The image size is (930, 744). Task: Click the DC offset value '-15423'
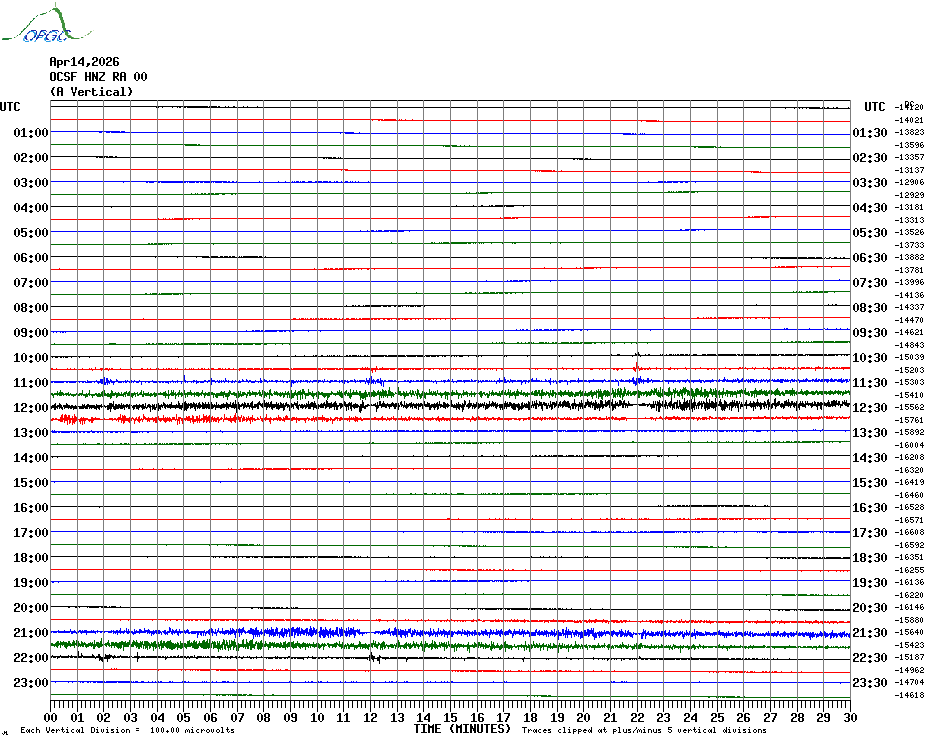tap(909, 645)
